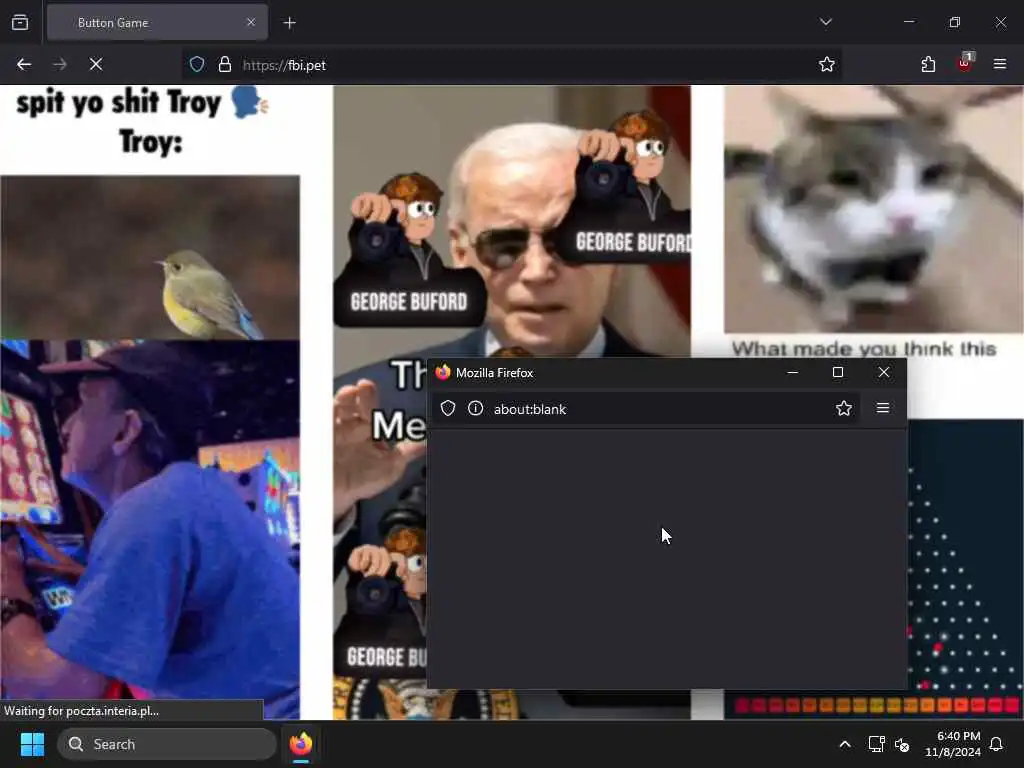
Task: Open a new tab with plus button
Action: tap(289, 23)
